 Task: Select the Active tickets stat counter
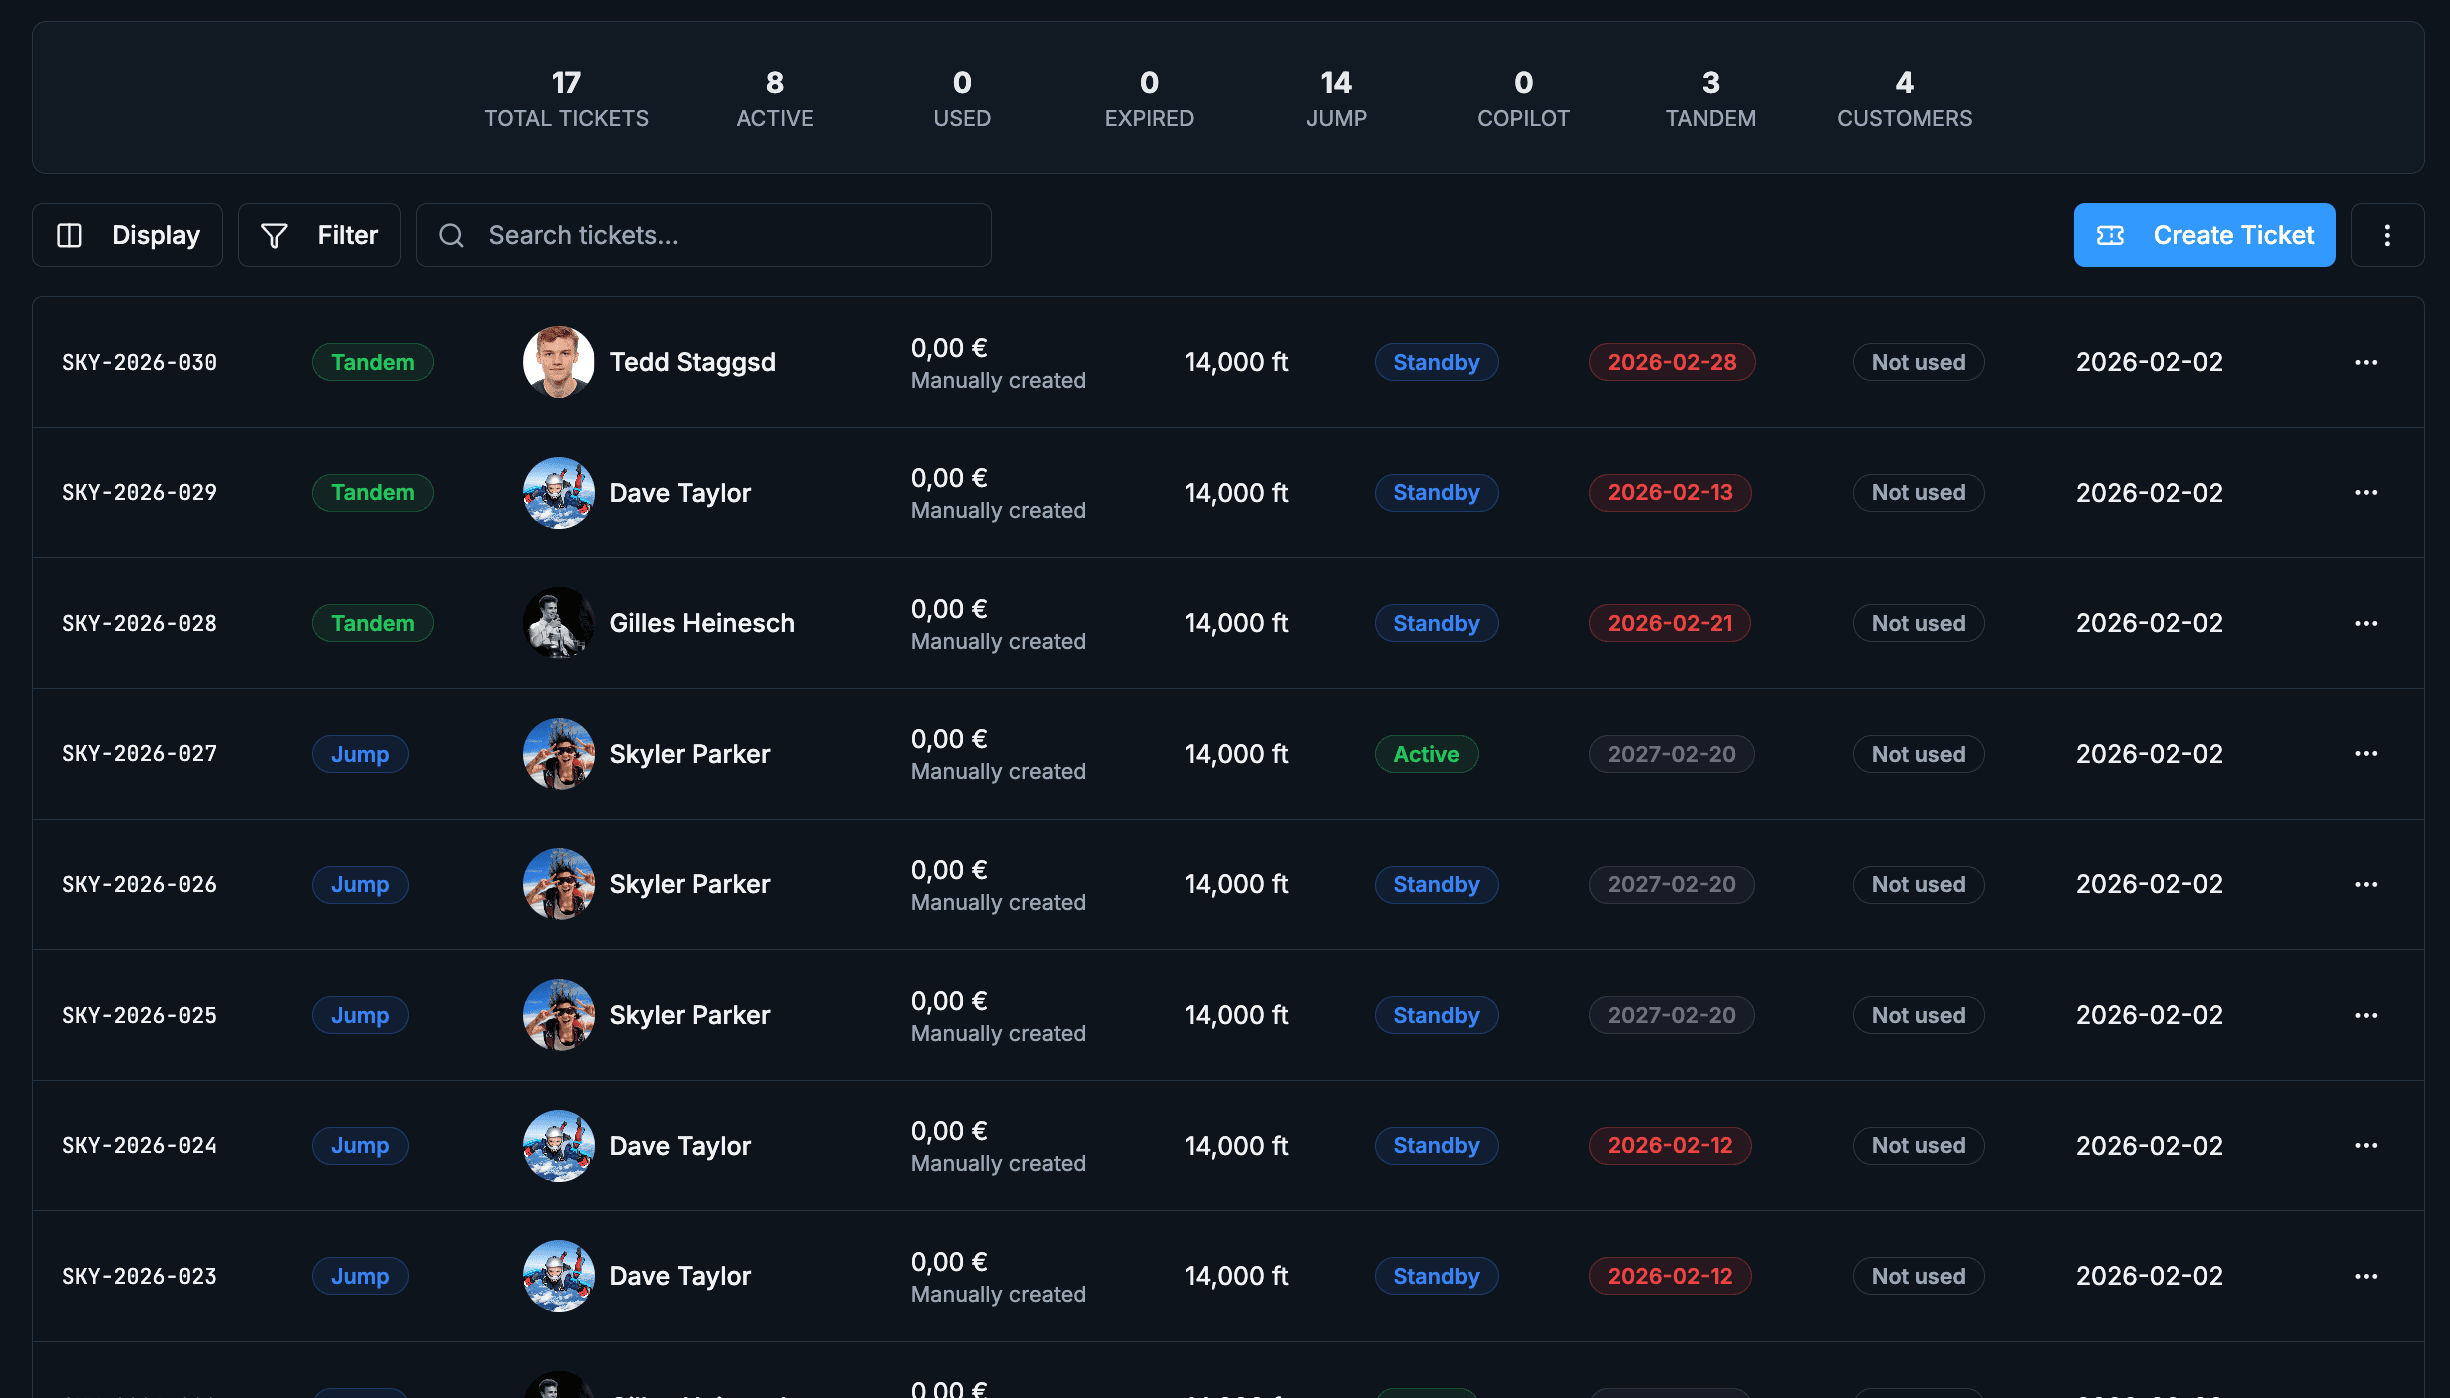pyautogui.click(x=774, y=98)
